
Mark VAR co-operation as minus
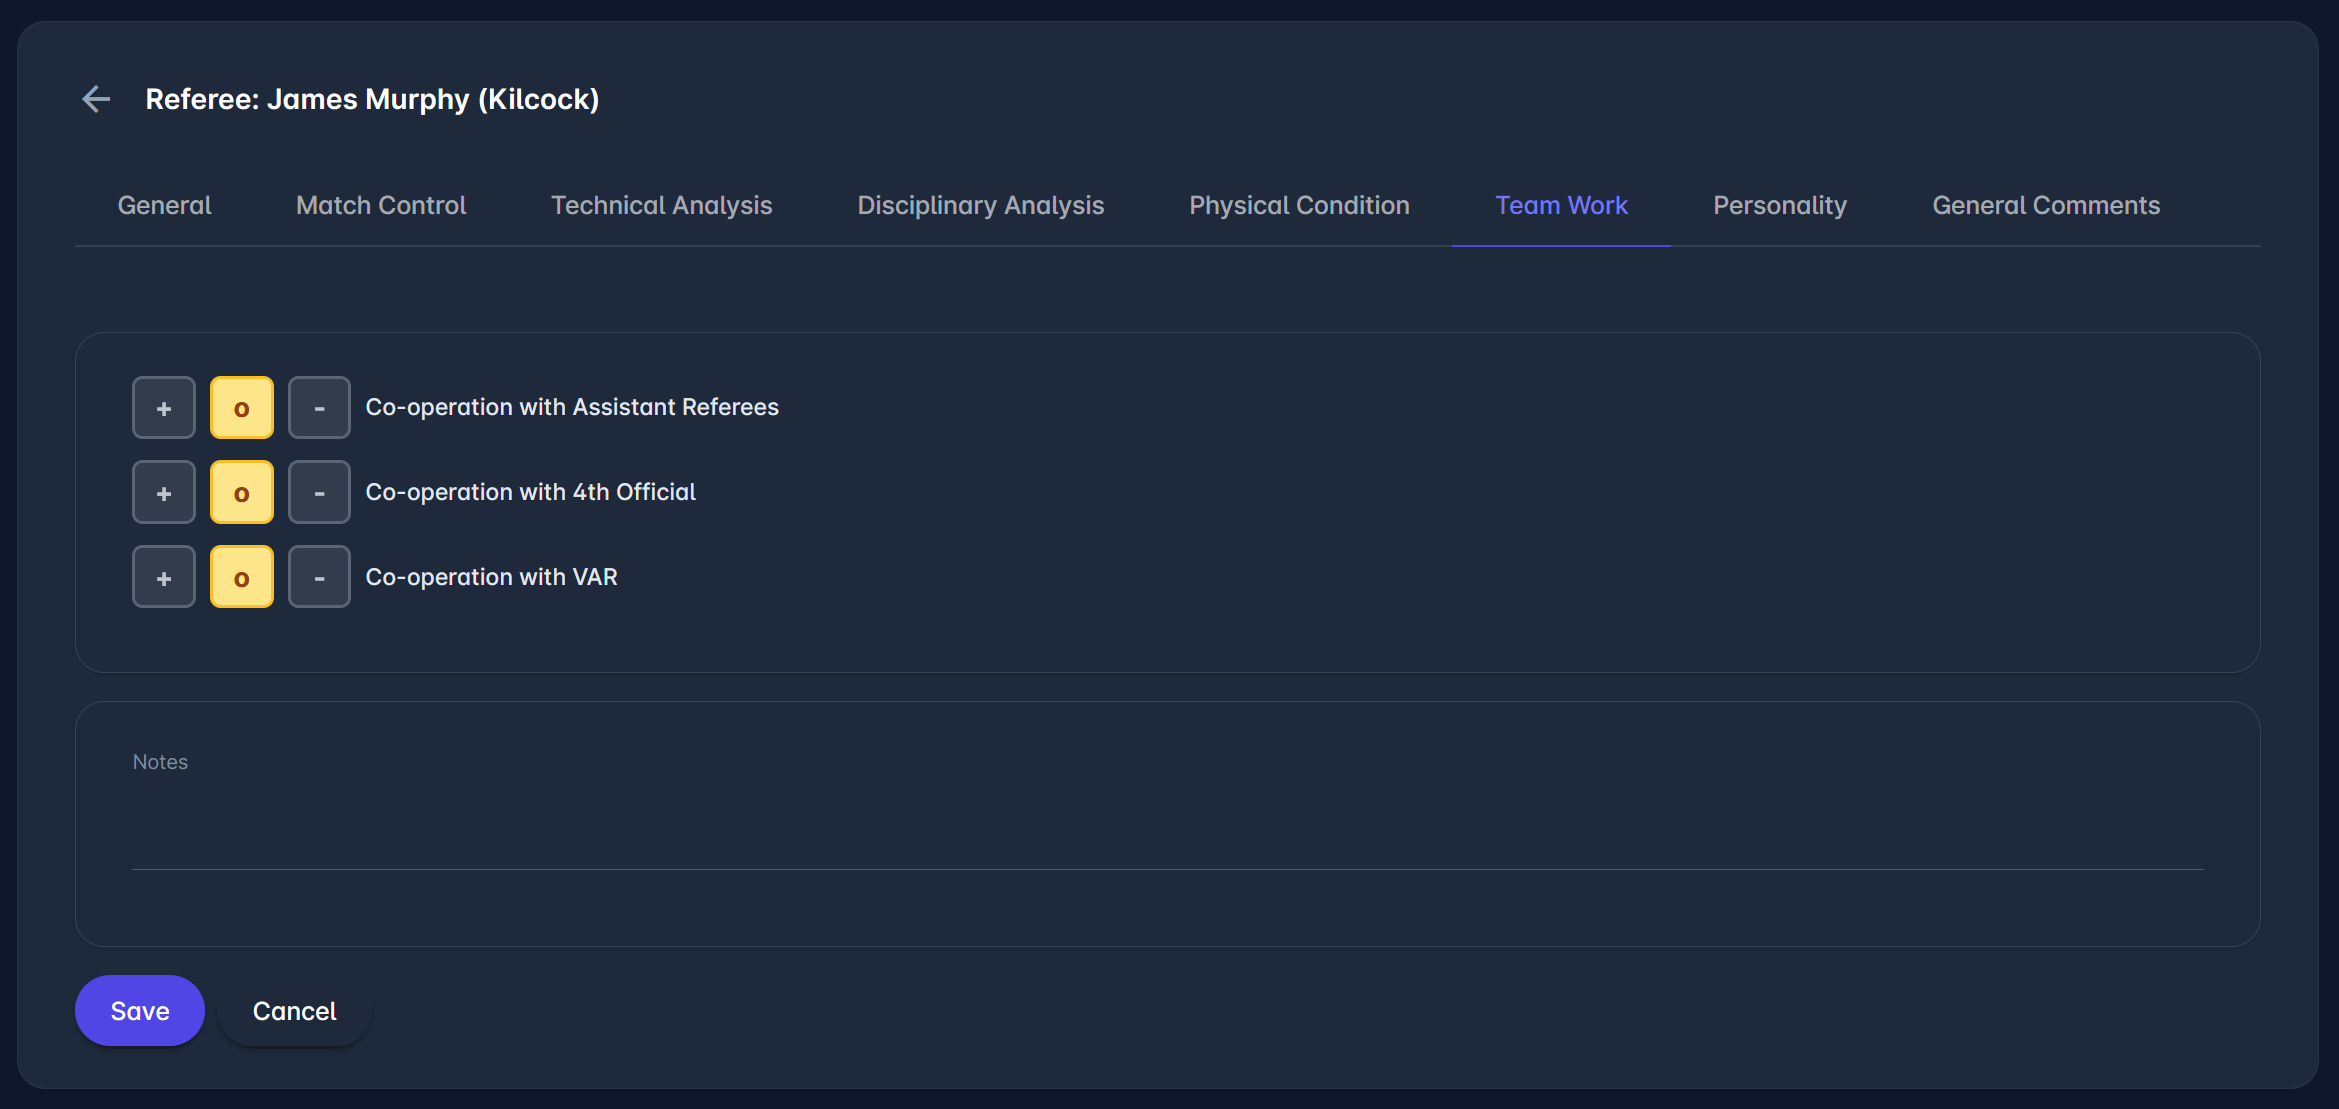[319, 577]
